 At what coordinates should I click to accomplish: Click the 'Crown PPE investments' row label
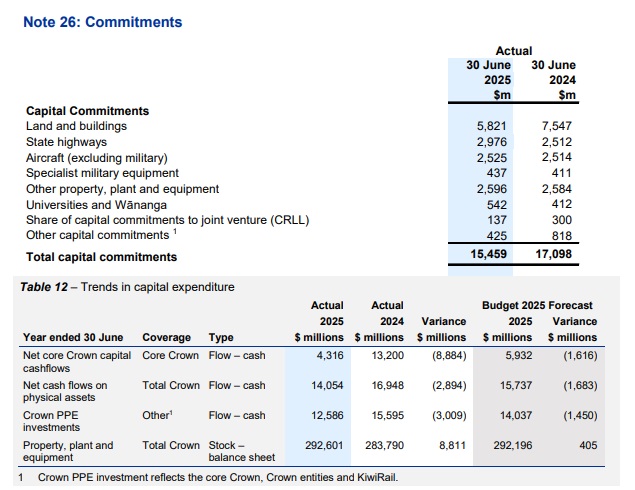click(x=51, y=421)
